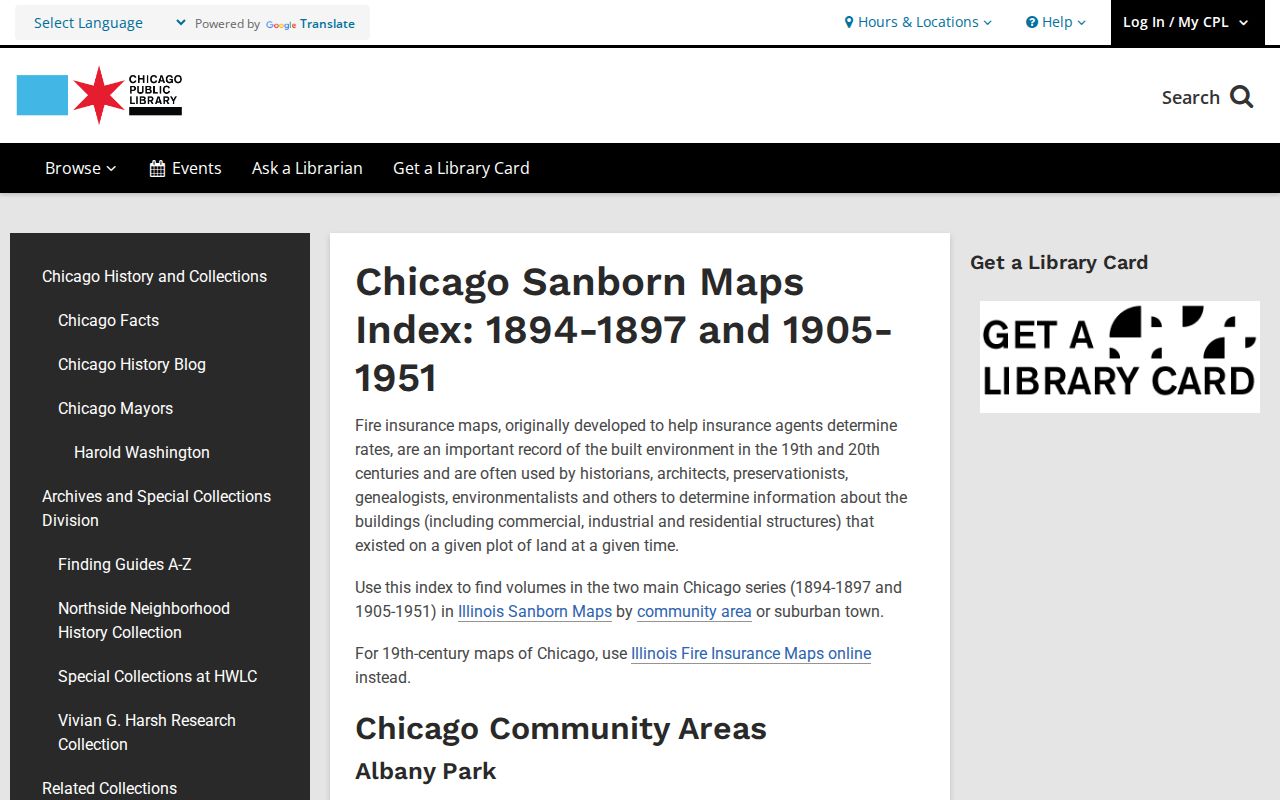Open the Select Language dropdown

(110, 23)
